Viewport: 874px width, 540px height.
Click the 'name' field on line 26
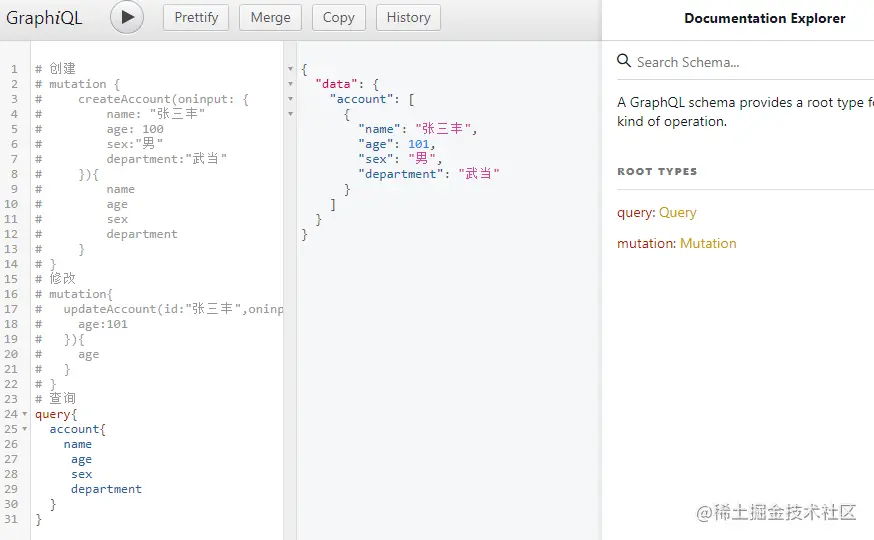[x=77, y=444]
